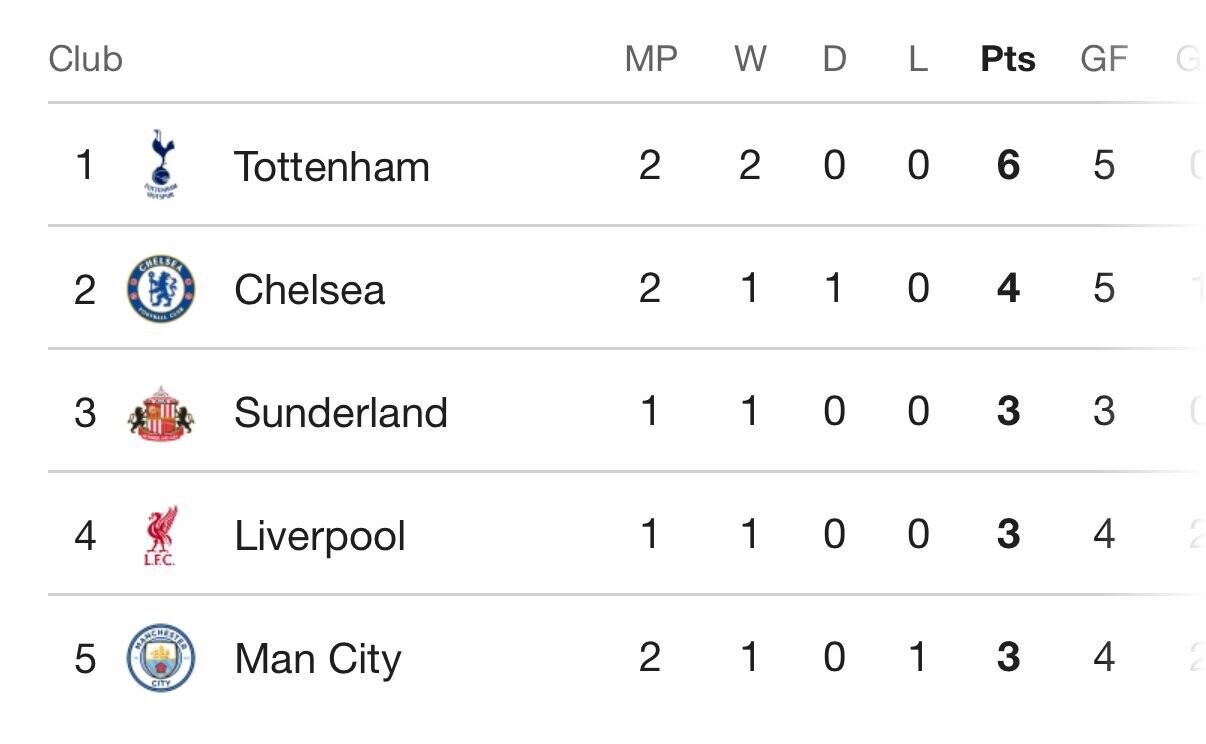The height and width of the screenshot is (744, 1206).
Task: Click the Pts column header
Action: click(1007, 59)
